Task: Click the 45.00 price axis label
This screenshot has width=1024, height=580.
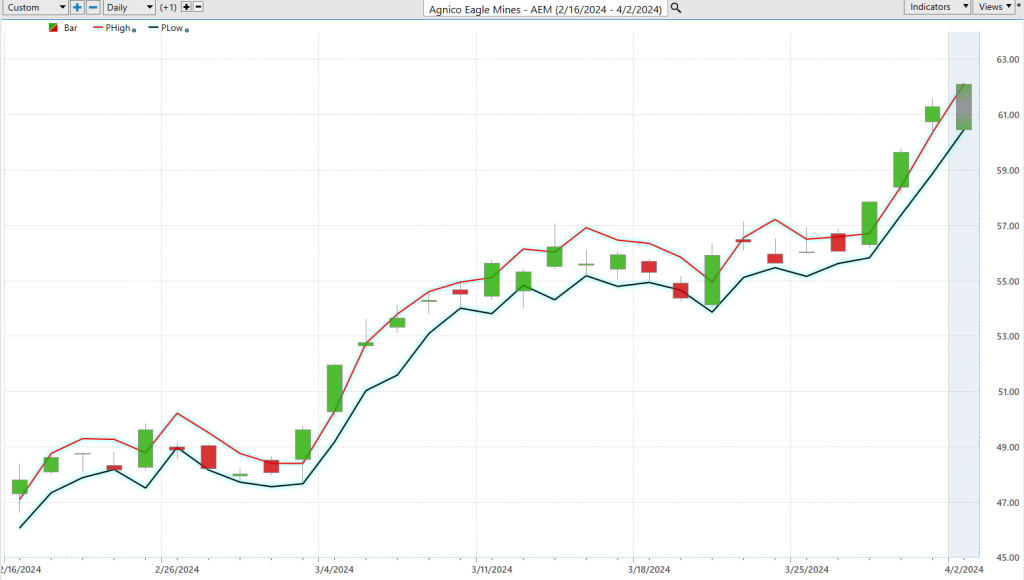Action: coord(1008,558)
